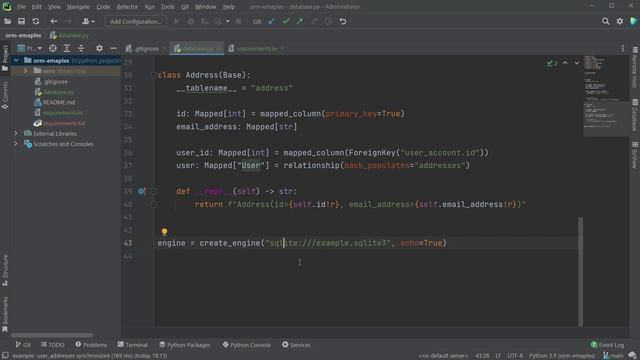Image resolution: width=640 pixels, height=360 pixels.
Task: Click Collapse All in Project panel
Action: tap(81, 48)
